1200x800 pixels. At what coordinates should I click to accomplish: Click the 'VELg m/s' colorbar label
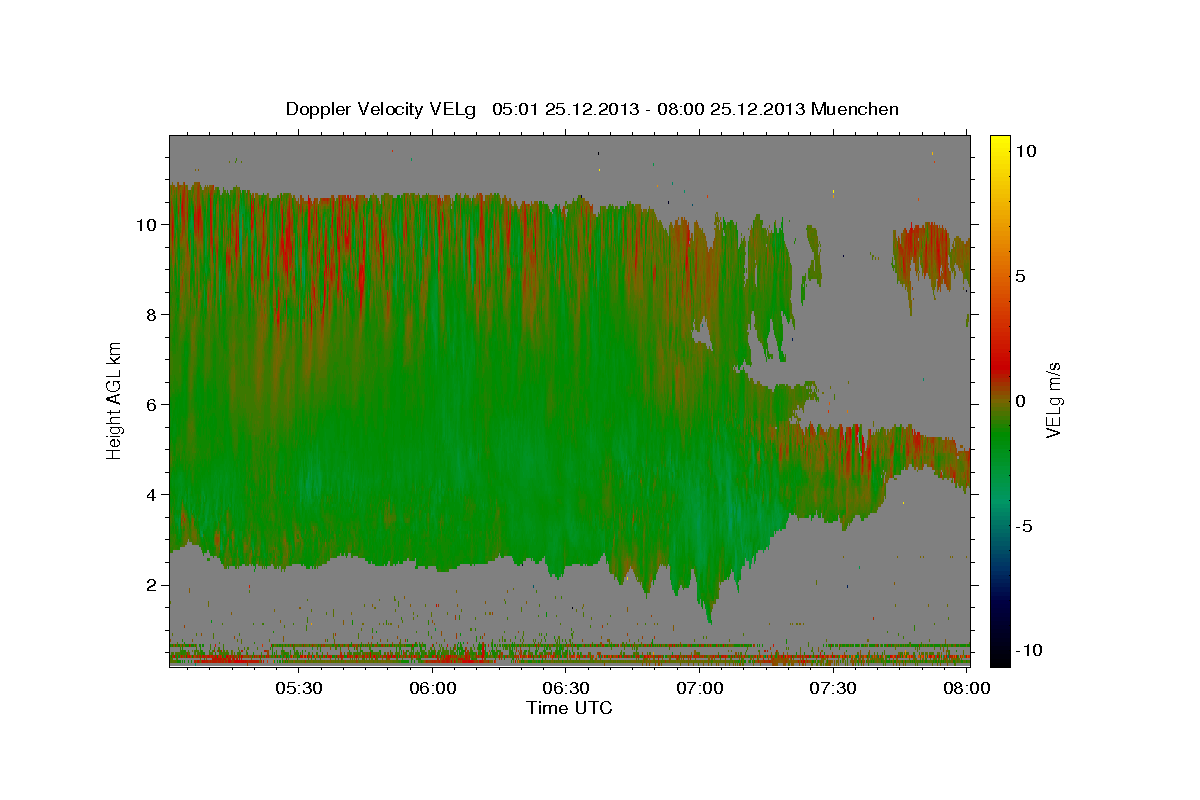1053,400
